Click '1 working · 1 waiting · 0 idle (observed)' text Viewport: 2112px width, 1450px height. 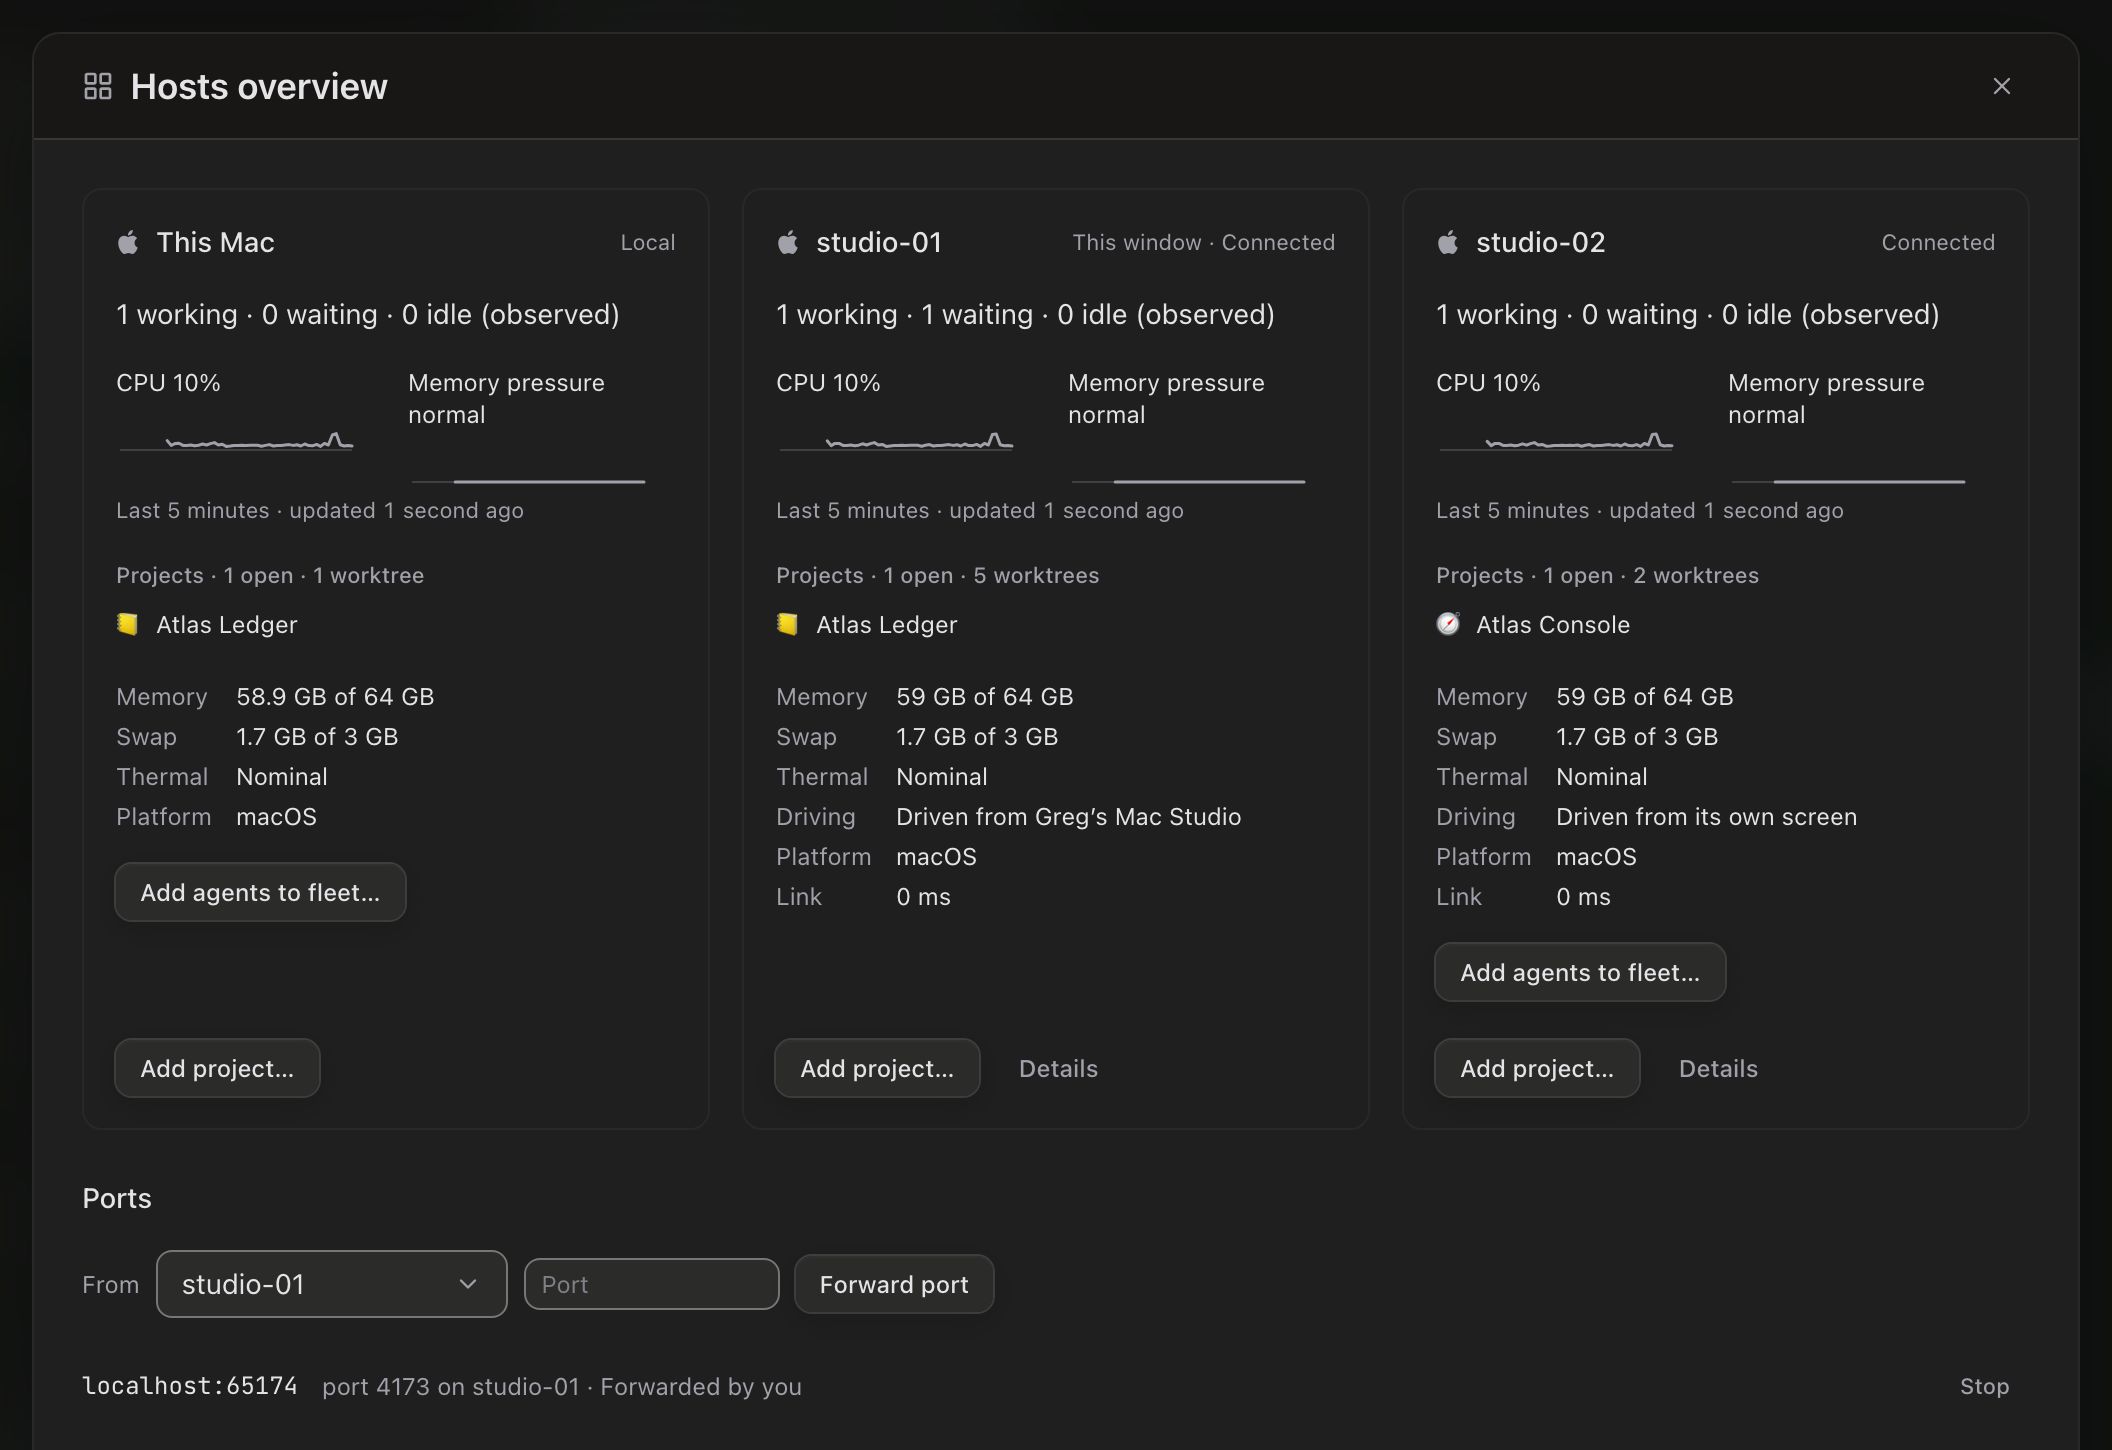tap(1025, 314)
